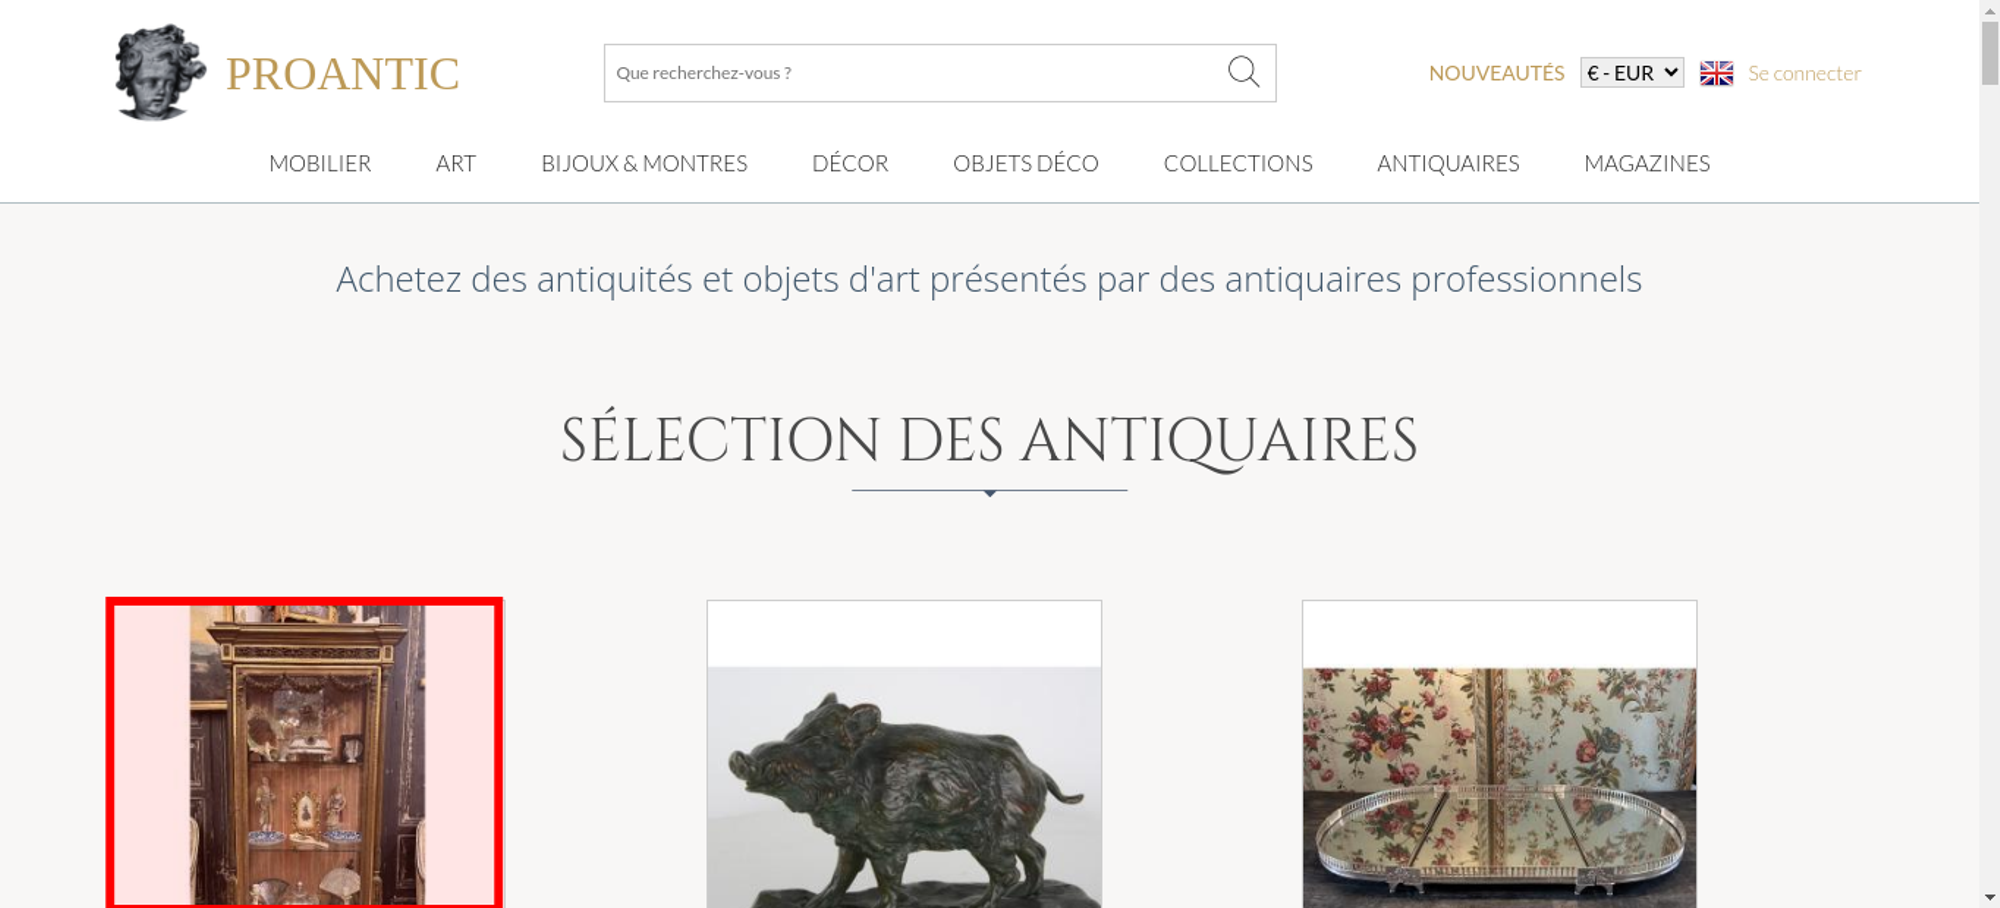Open the antique display cabinet thumbnail
Screen dimensions: 2000x908
coord(305,755)
